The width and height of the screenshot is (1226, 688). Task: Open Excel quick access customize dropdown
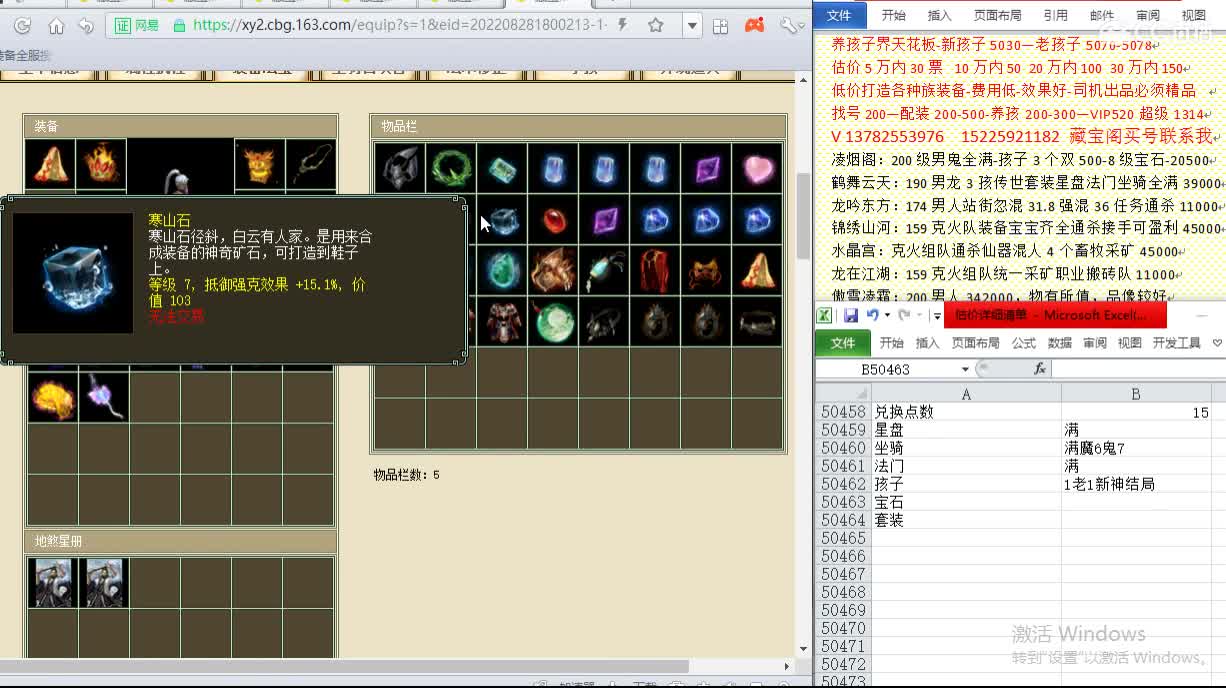click(x=935, y=316)
